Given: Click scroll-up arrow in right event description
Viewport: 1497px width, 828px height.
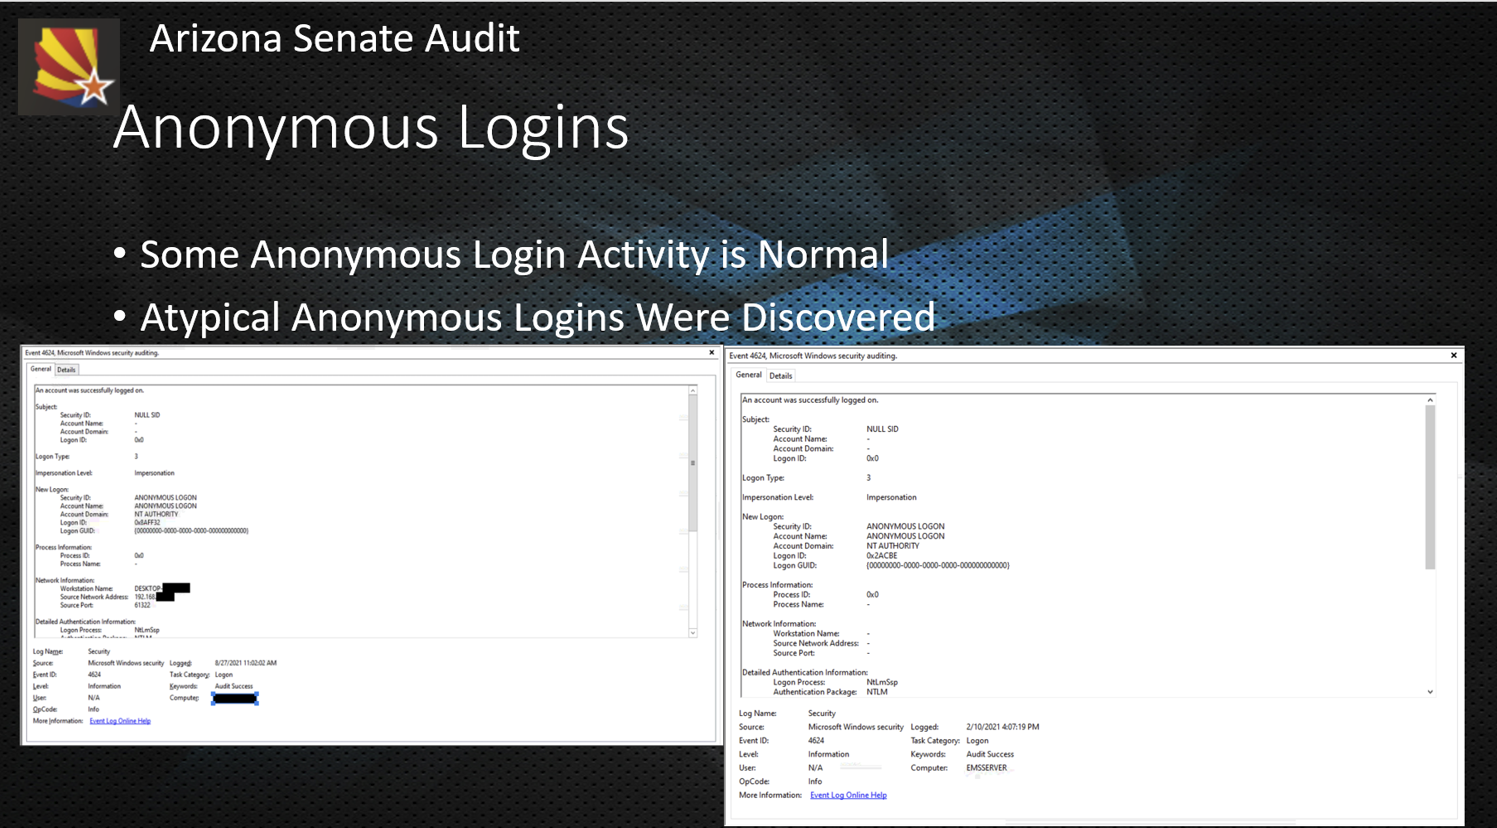Looking at the screenshot, I should [x=1430, y=400].
